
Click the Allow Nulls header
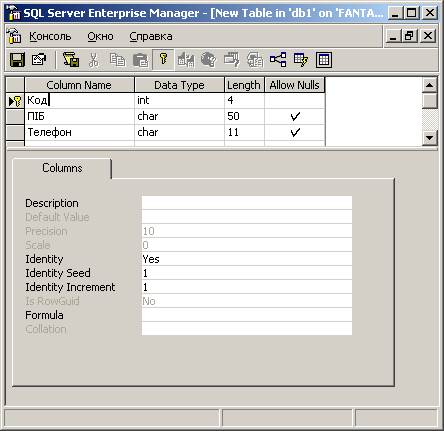[x=295, y=85]
